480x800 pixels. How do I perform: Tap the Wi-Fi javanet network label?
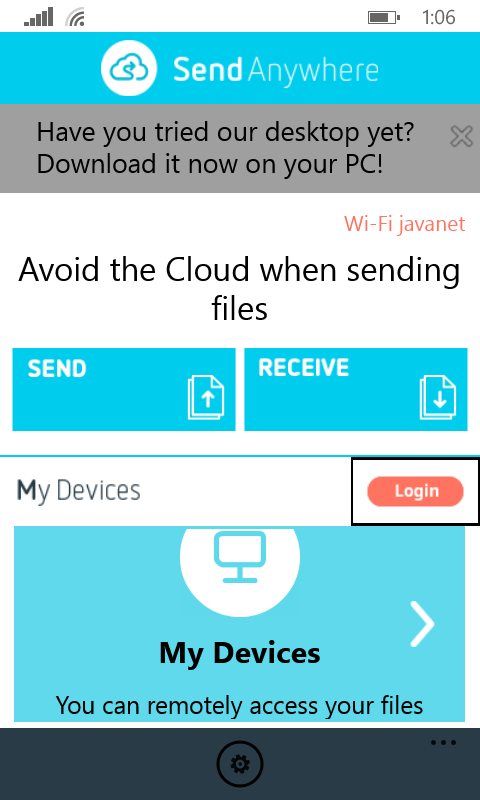click(405, 223)
